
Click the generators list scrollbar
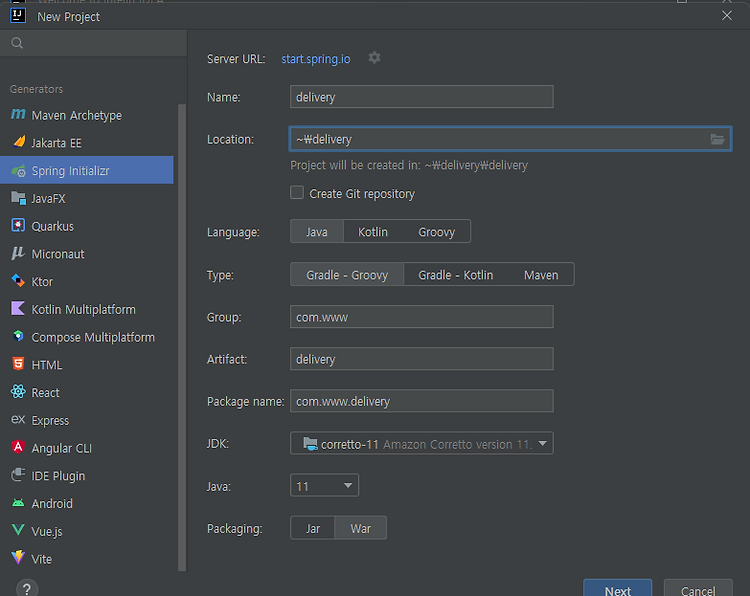tap(182, 337)
